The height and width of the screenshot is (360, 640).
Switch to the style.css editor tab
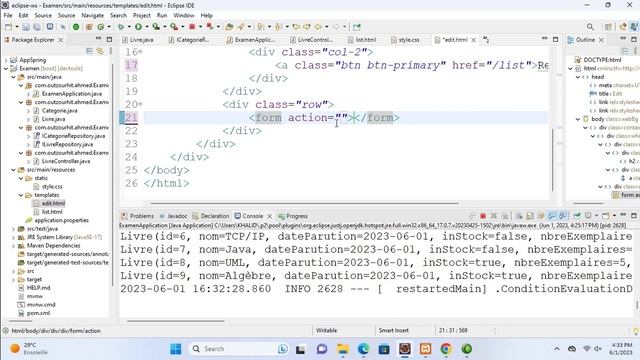click(405, 40)
